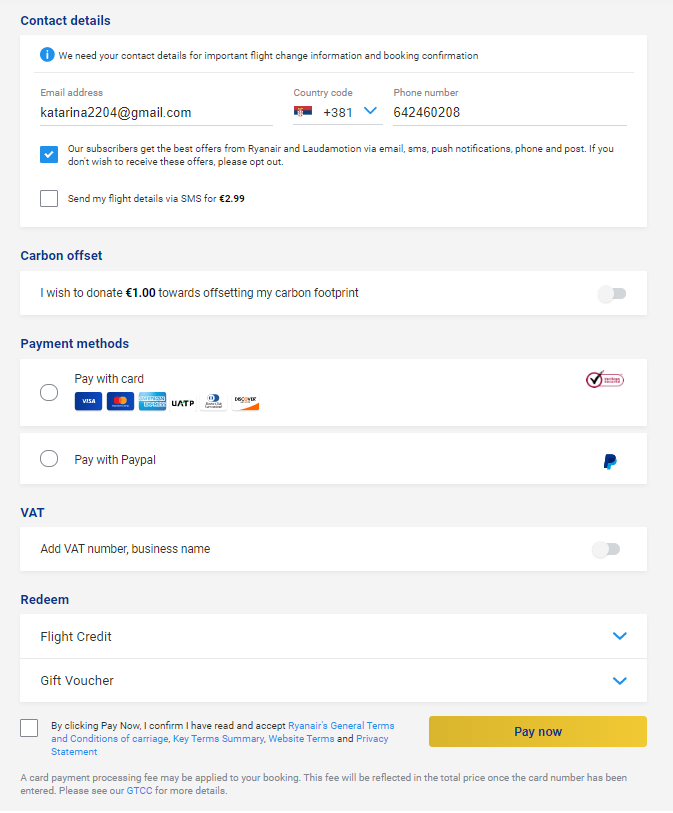Click the Visa card logo
673x813 pixels.
pyautogui.click(x=88, y=401)
